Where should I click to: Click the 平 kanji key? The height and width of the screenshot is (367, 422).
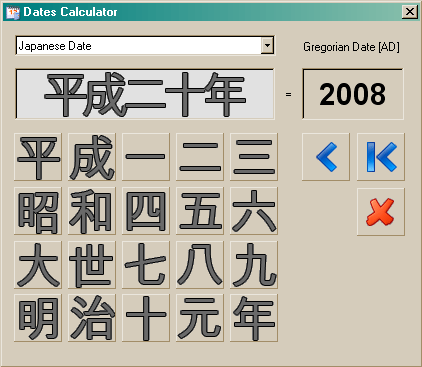coord(38,157)
